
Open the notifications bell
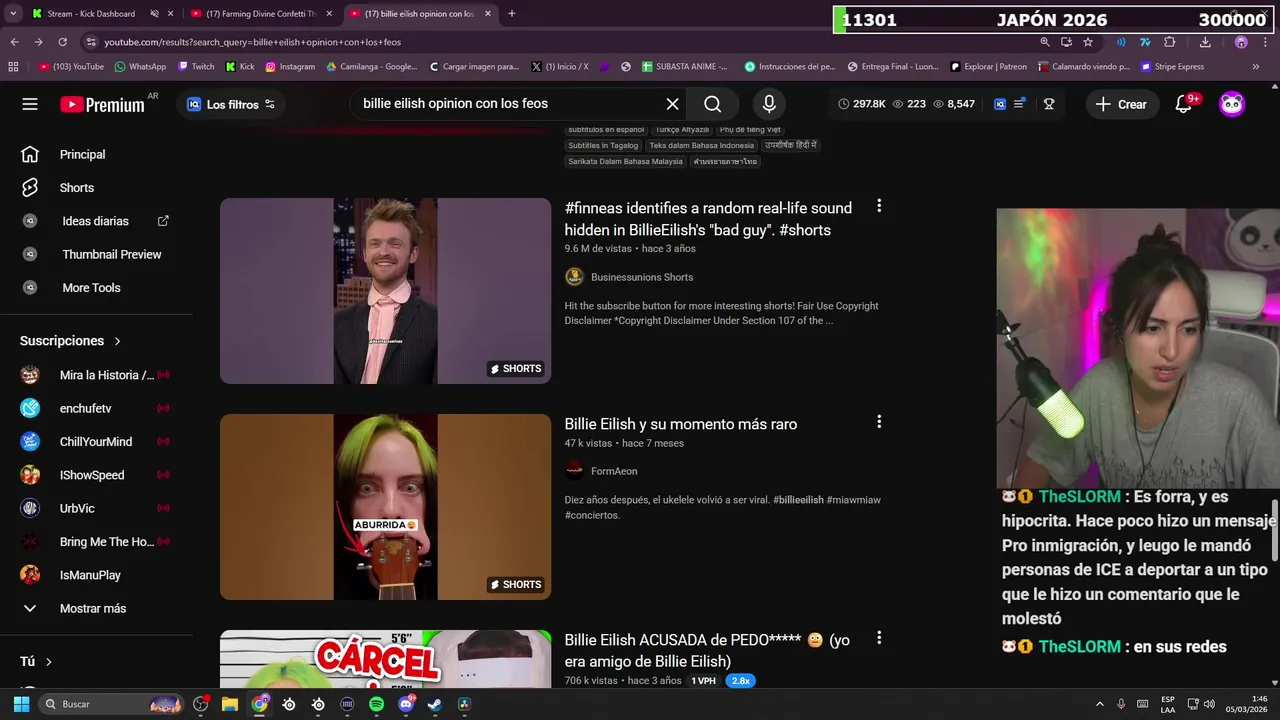point(1183,104)
